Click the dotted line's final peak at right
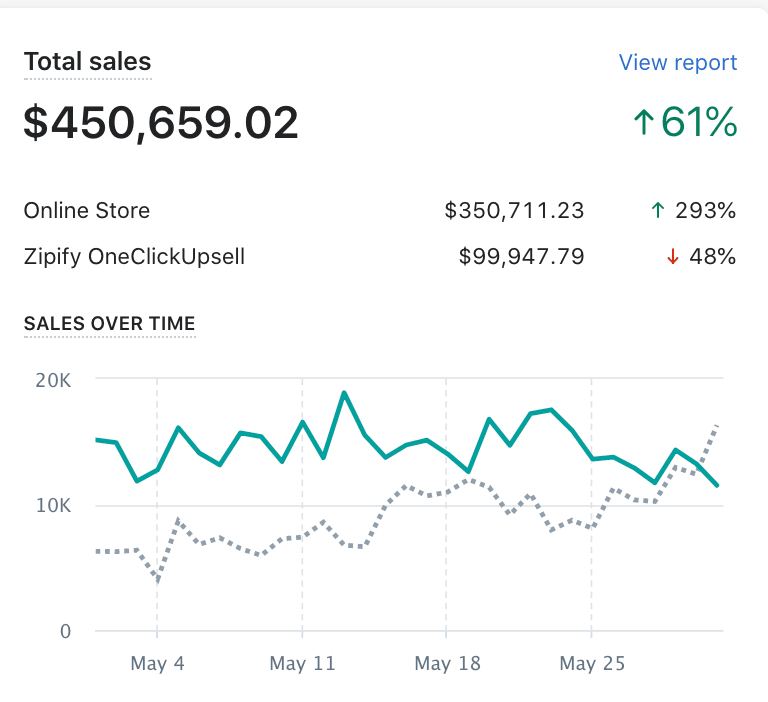 click(x=717, y=427)
